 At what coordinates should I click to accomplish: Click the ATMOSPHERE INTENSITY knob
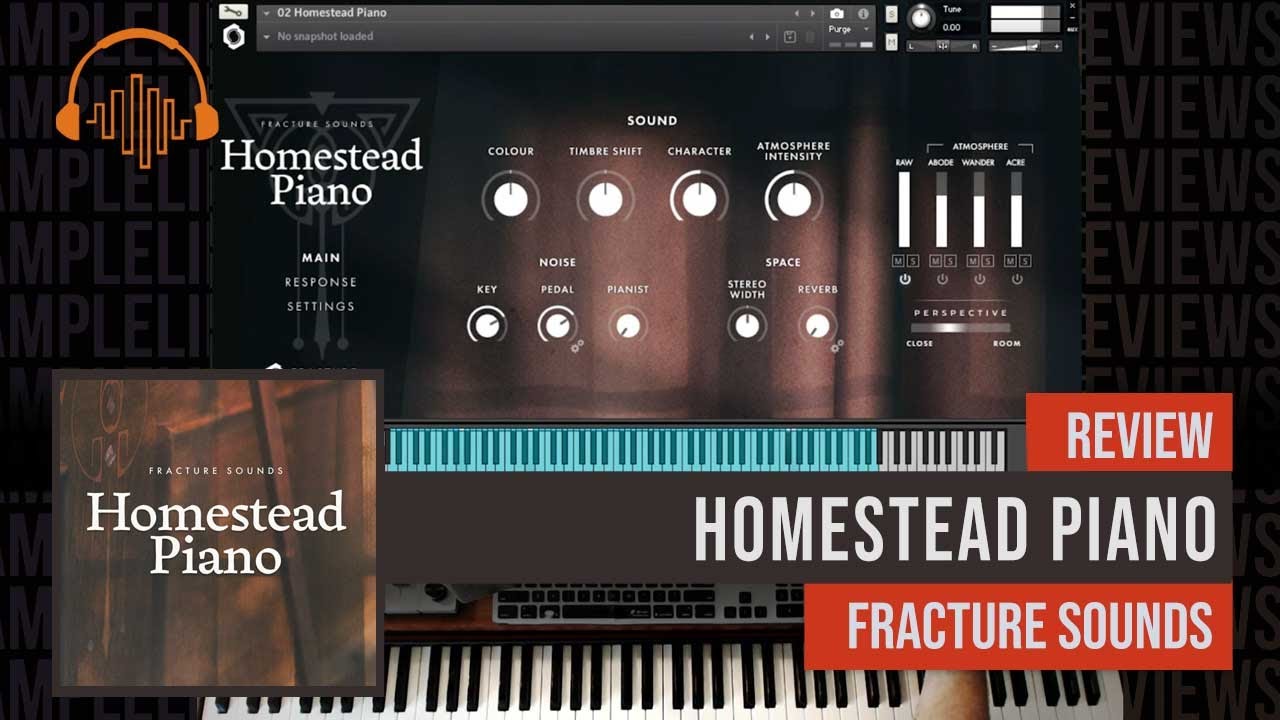click(x=793, y=199)
